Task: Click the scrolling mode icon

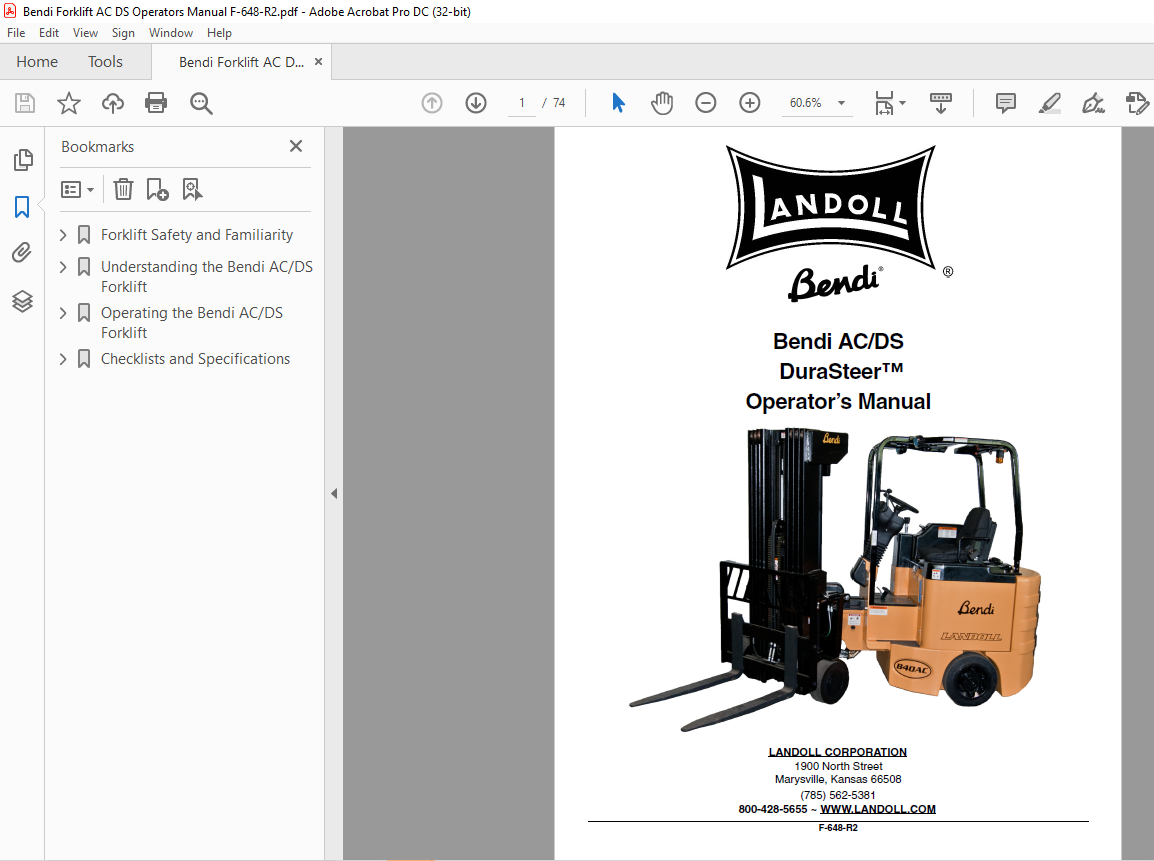Action: click(x=941, y=103)
